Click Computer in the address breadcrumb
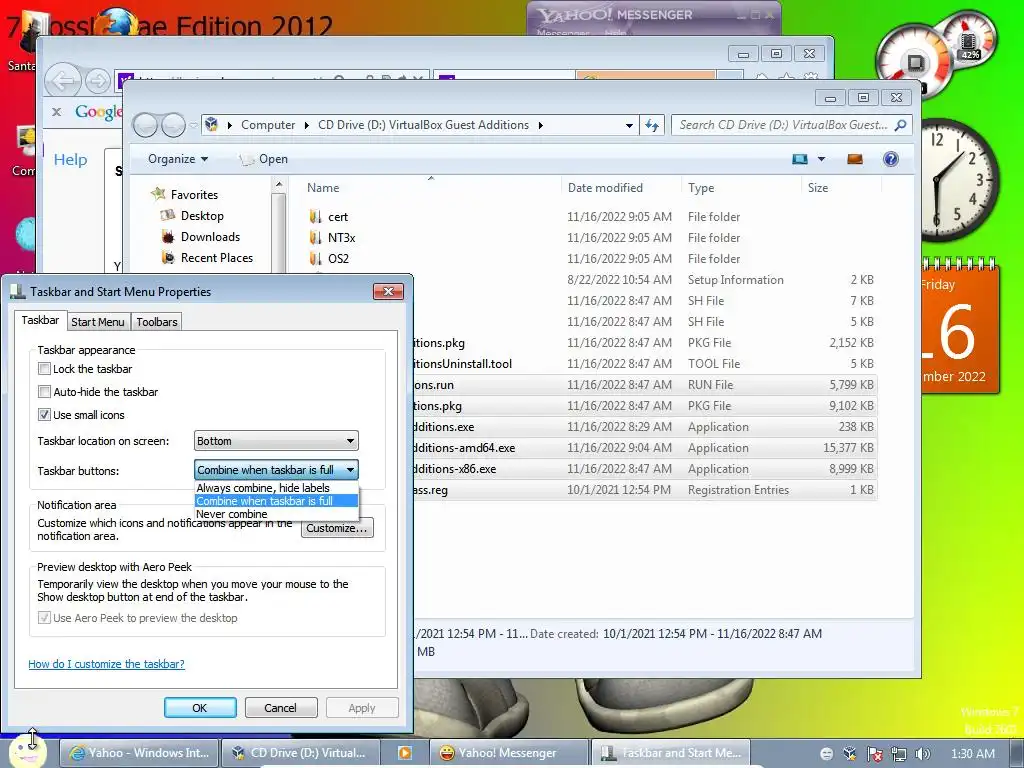 [268, 125]
